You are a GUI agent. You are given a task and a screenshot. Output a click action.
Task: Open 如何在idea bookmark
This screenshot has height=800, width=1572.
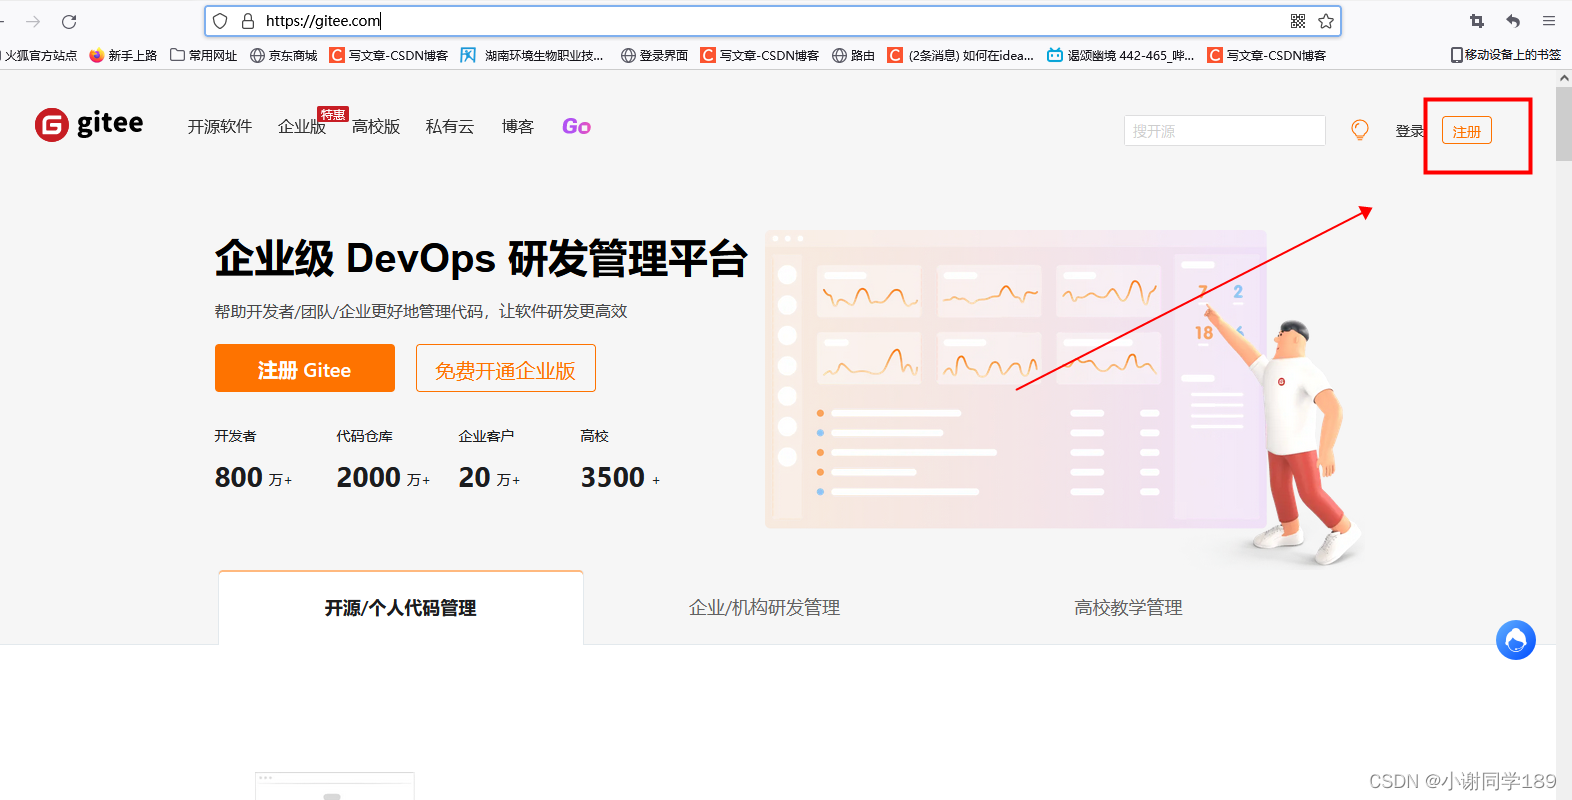point(961,55)
